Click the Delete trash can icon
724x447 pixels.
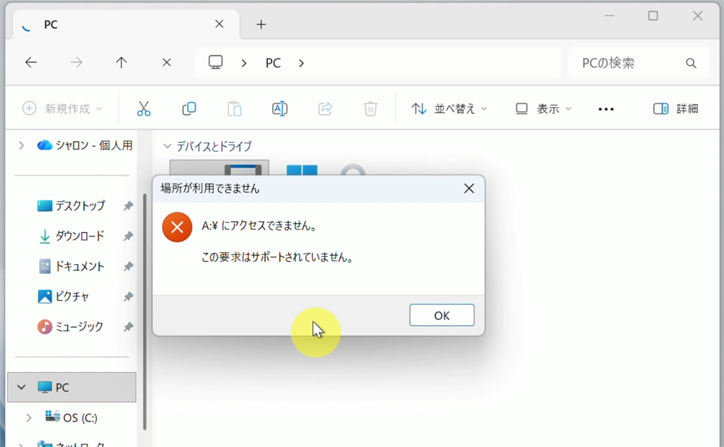[x=370, y=109]
